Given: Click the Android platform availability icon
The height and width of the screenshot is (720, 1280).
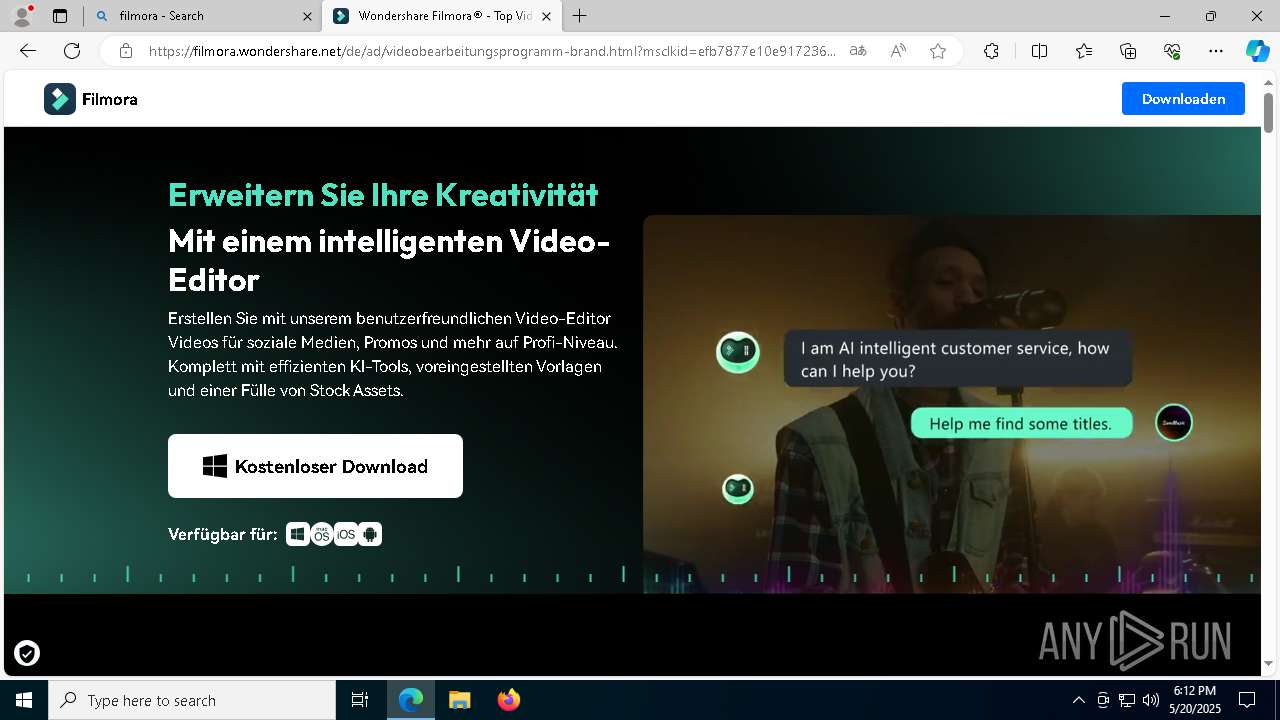Looking at the screenshot, I should click(370, 534).
